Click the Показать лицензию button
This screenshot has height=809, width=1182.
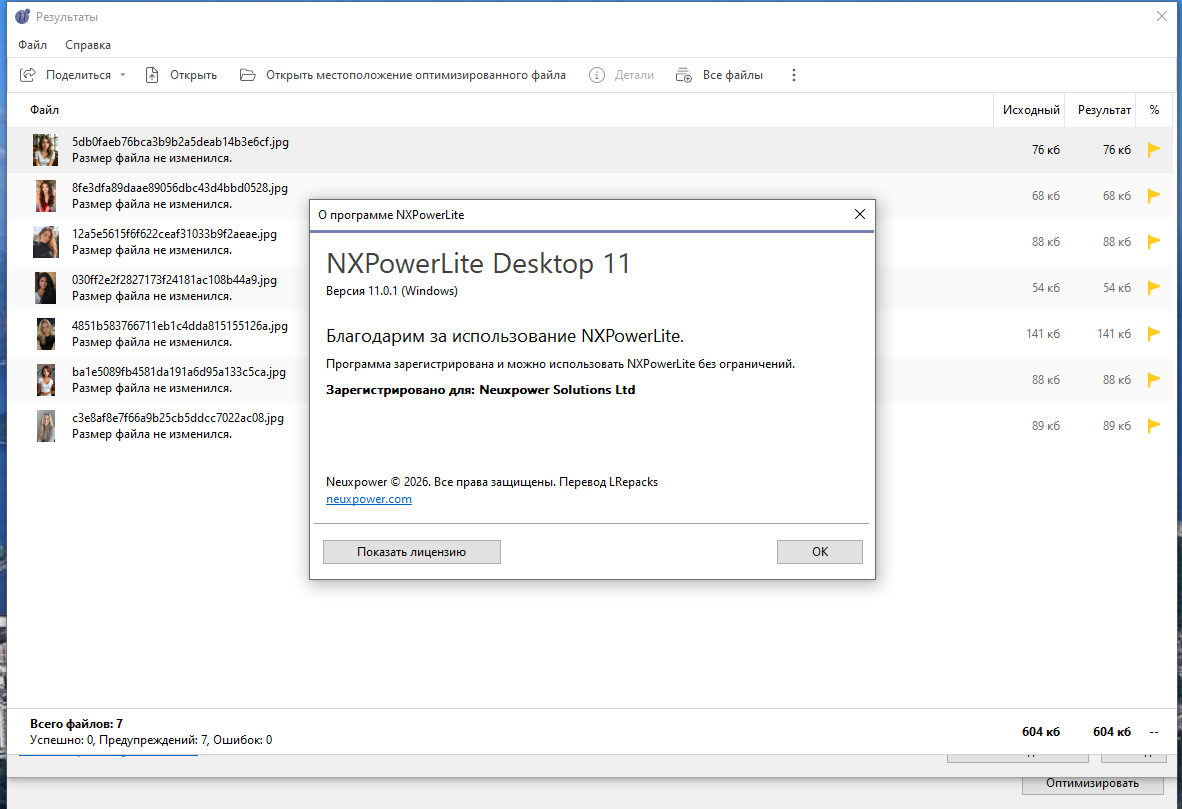412,552
